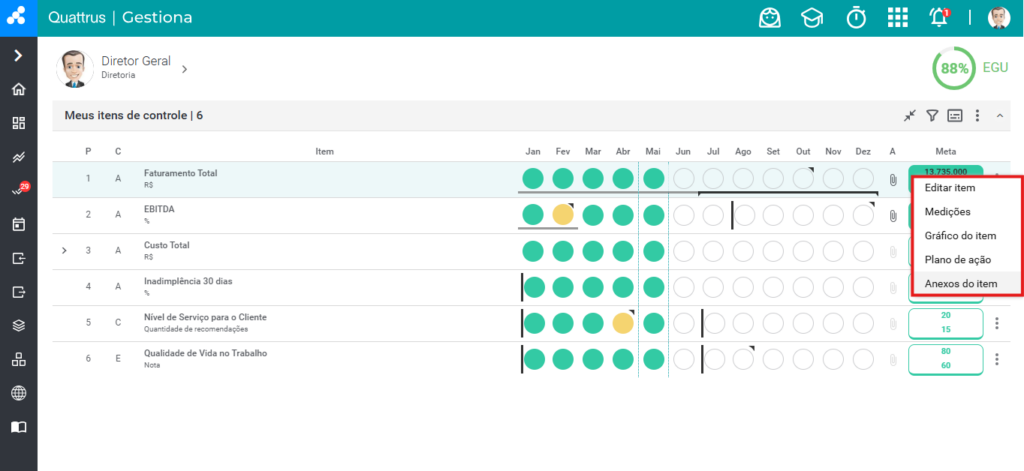This screenshot has height=471, width=1024.
Task: Click the card view icon in panel header
Action: 955,116
